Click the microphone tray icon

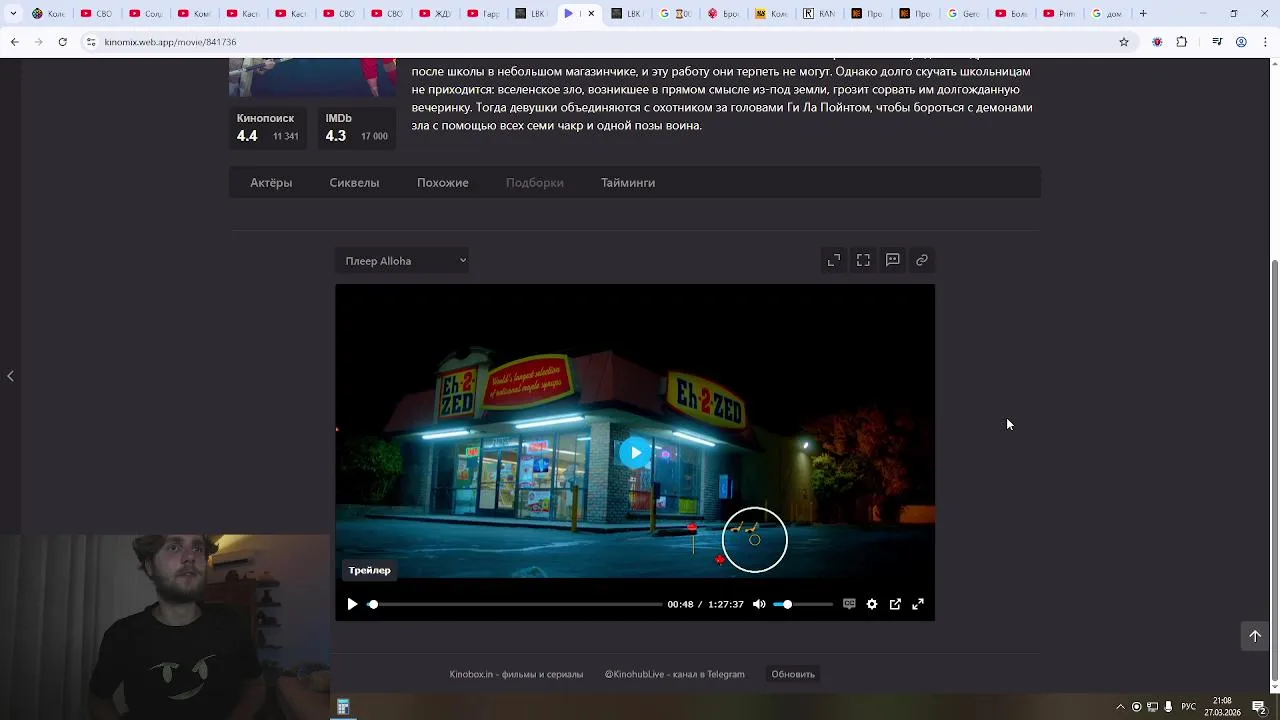coord(1168,707)
